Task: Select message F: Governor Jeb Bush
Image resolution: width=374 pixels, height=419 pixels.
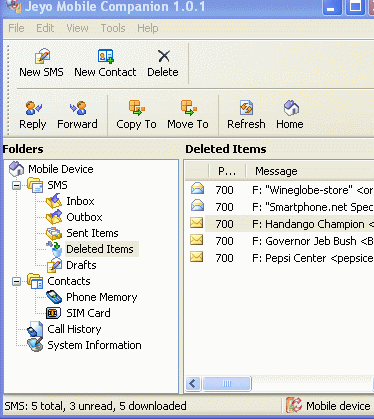Action: (312, 241)
